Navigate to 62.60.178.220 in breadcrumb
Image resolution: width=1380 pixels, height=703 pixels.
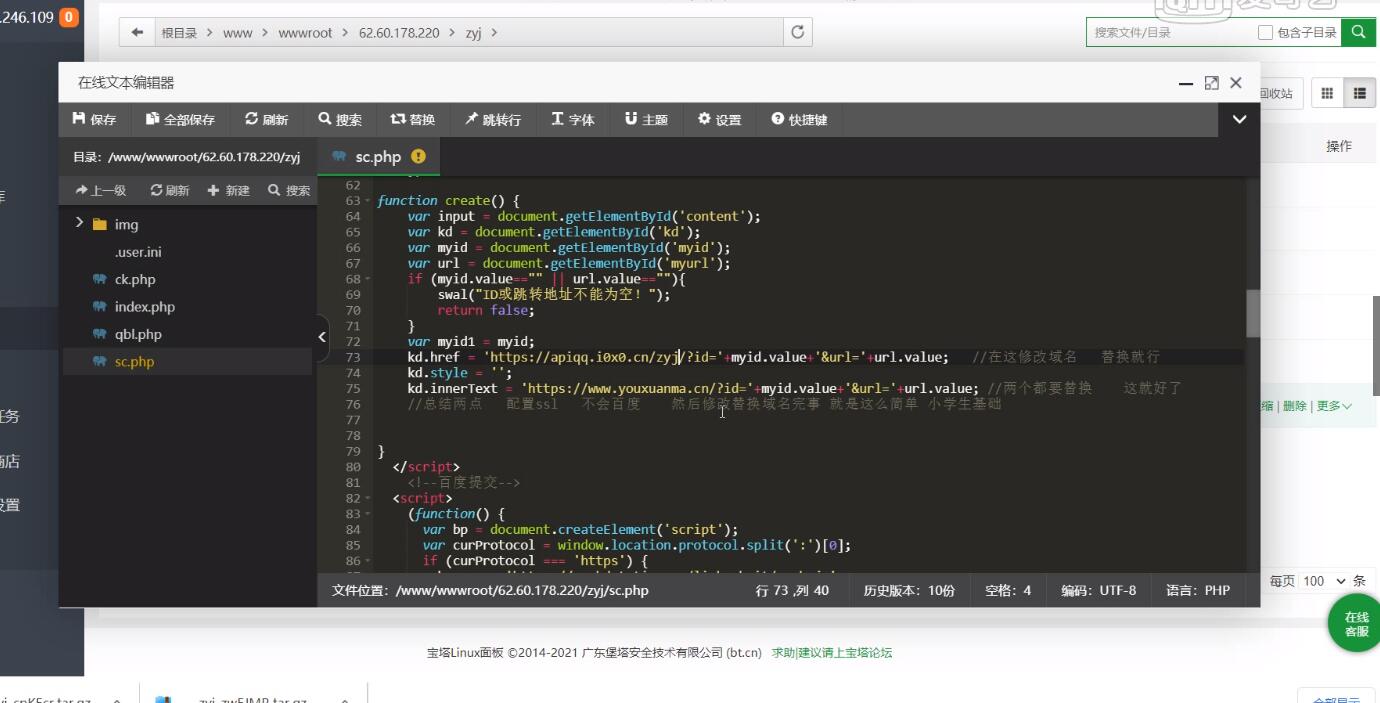click(399, 33)
